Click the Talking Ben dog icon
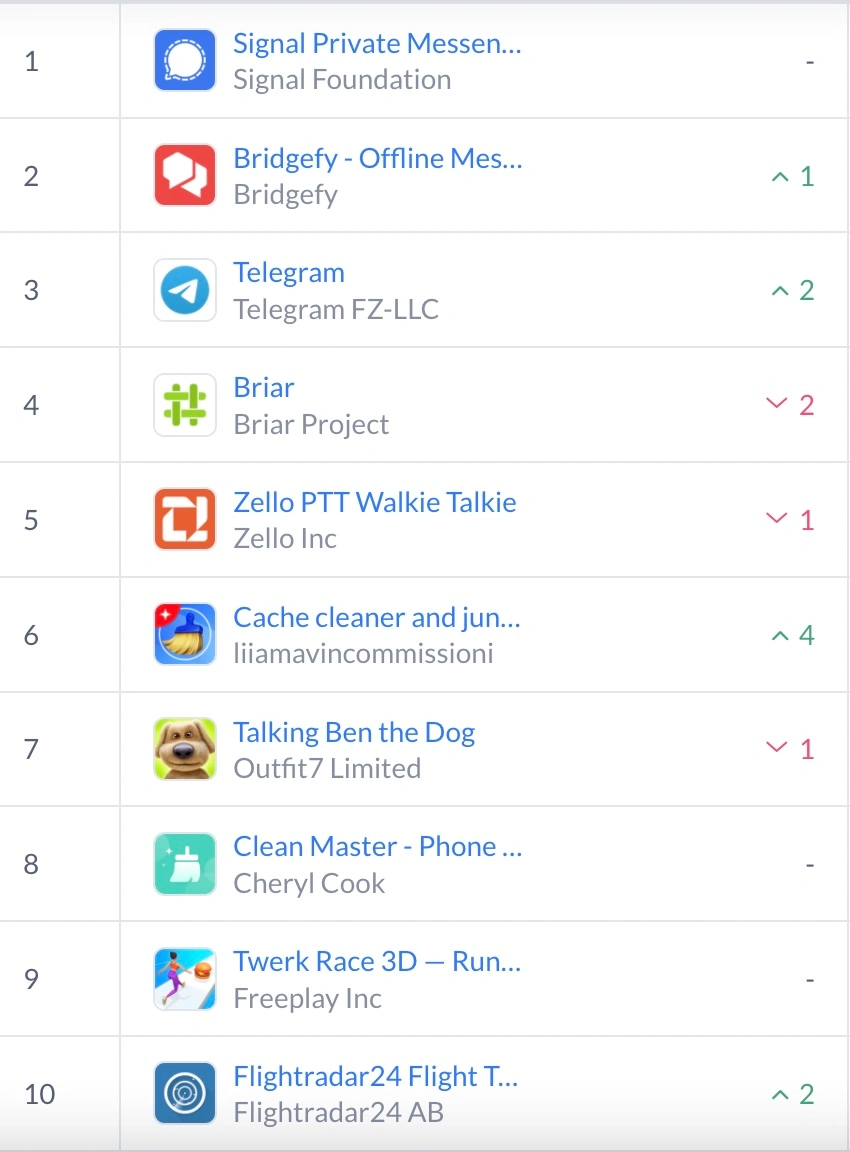 [x=185, y=749]
